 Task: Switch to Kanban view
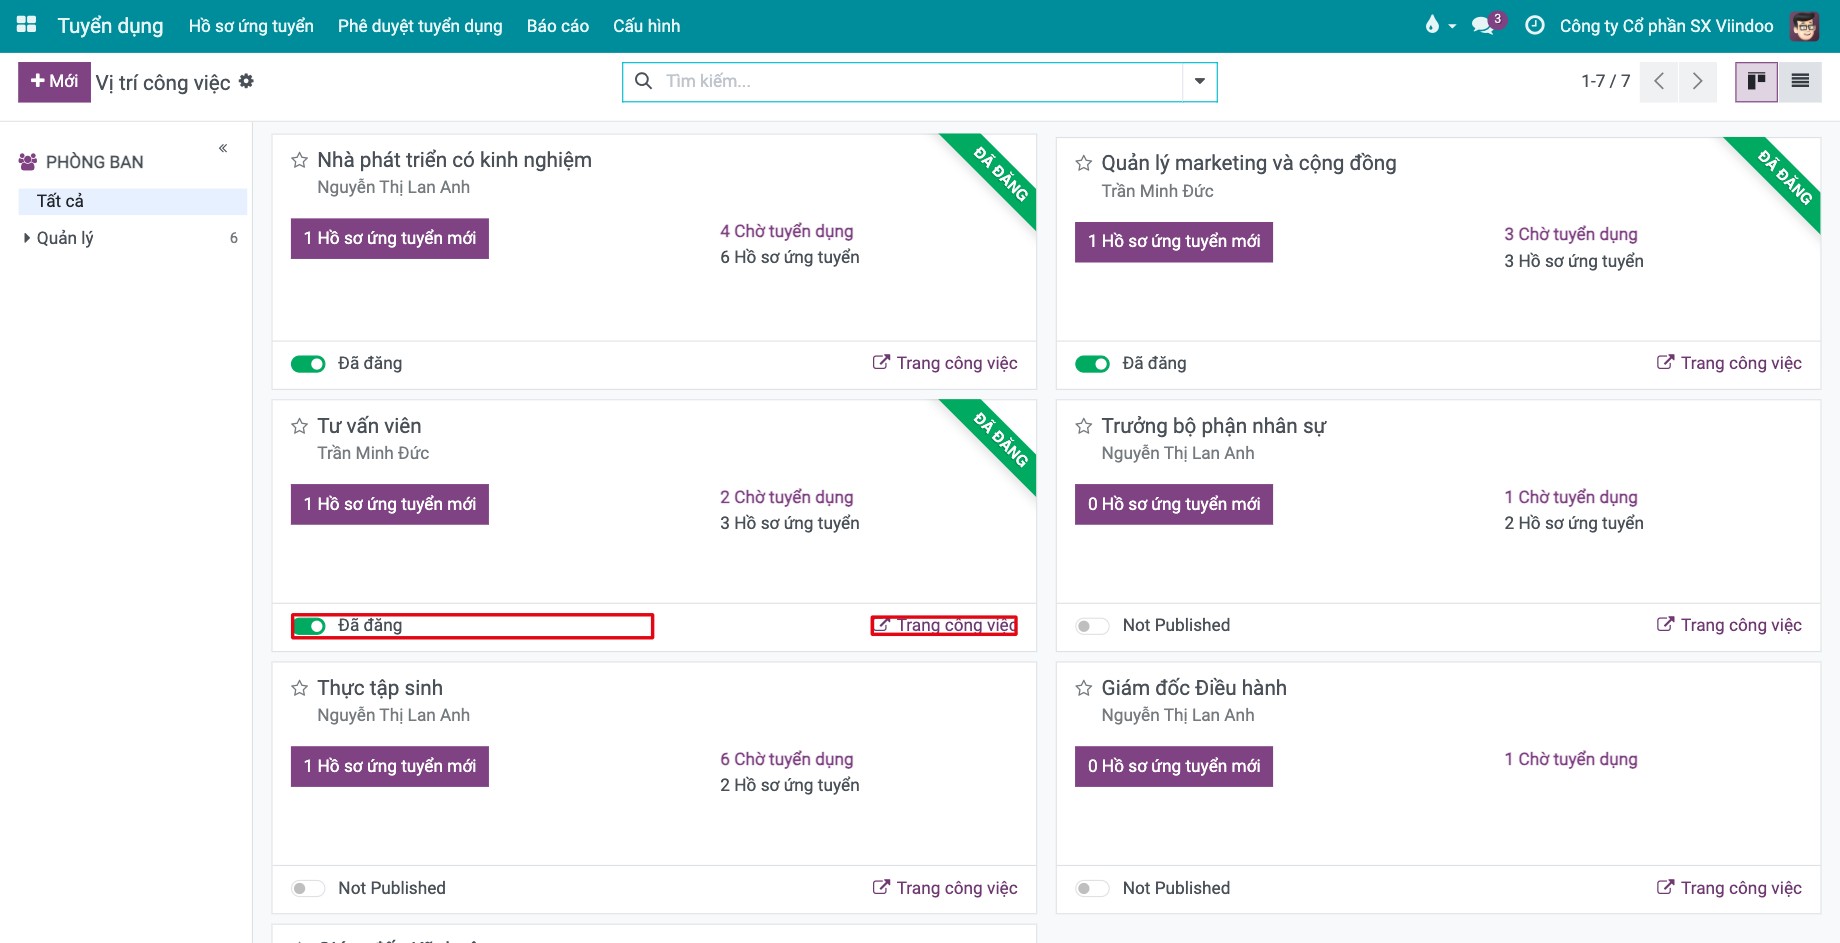[x=1756, y=81]
